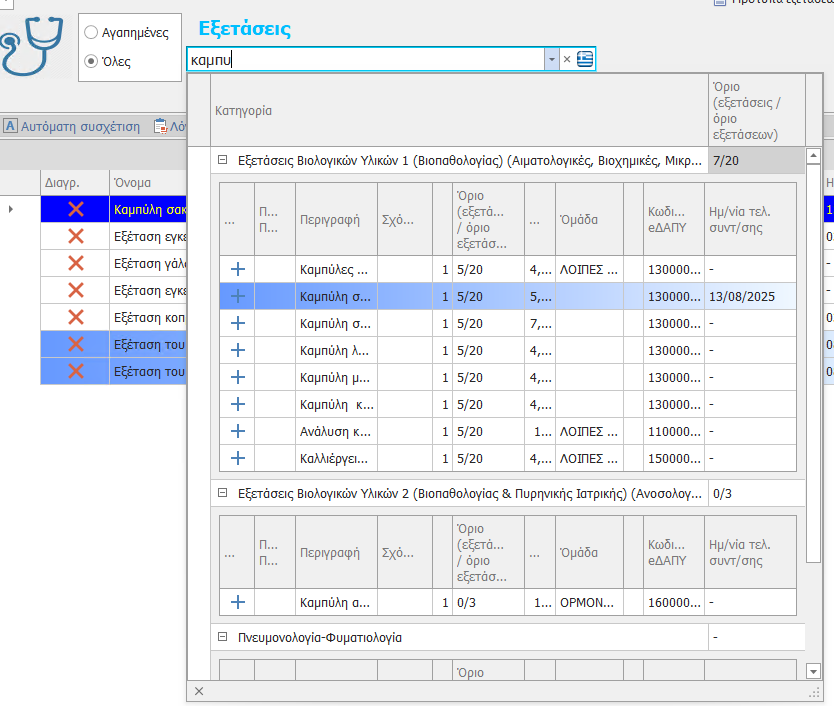Viewport: 834px width, 706px height.
Task: Add the Καμπύλη μ... exam
Action: [x=238, y=377]
